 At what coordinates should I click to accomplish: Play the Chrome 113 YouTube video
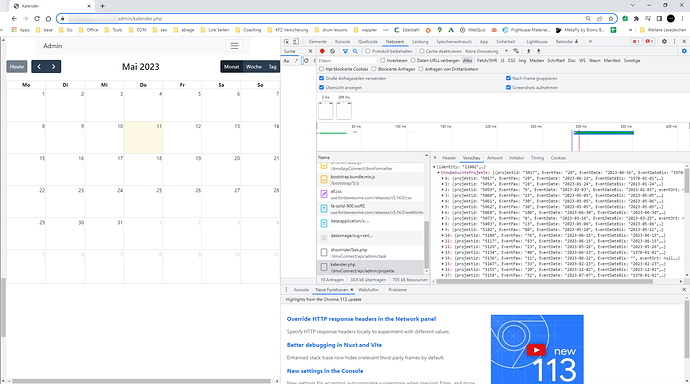coord(536,350)
